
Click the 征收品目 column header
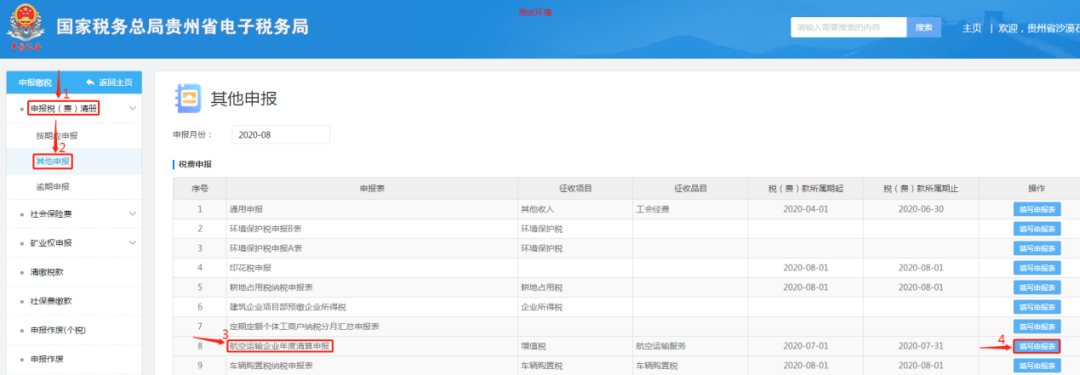(690, 188)
